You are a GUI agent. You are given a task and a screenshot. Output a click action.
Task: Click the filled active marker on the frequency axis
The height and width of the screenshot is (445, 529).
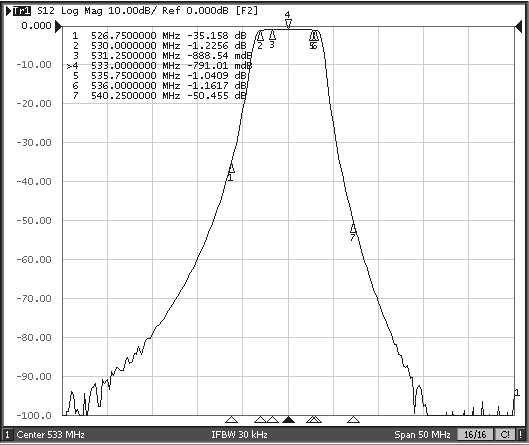(x=288, y=419)
